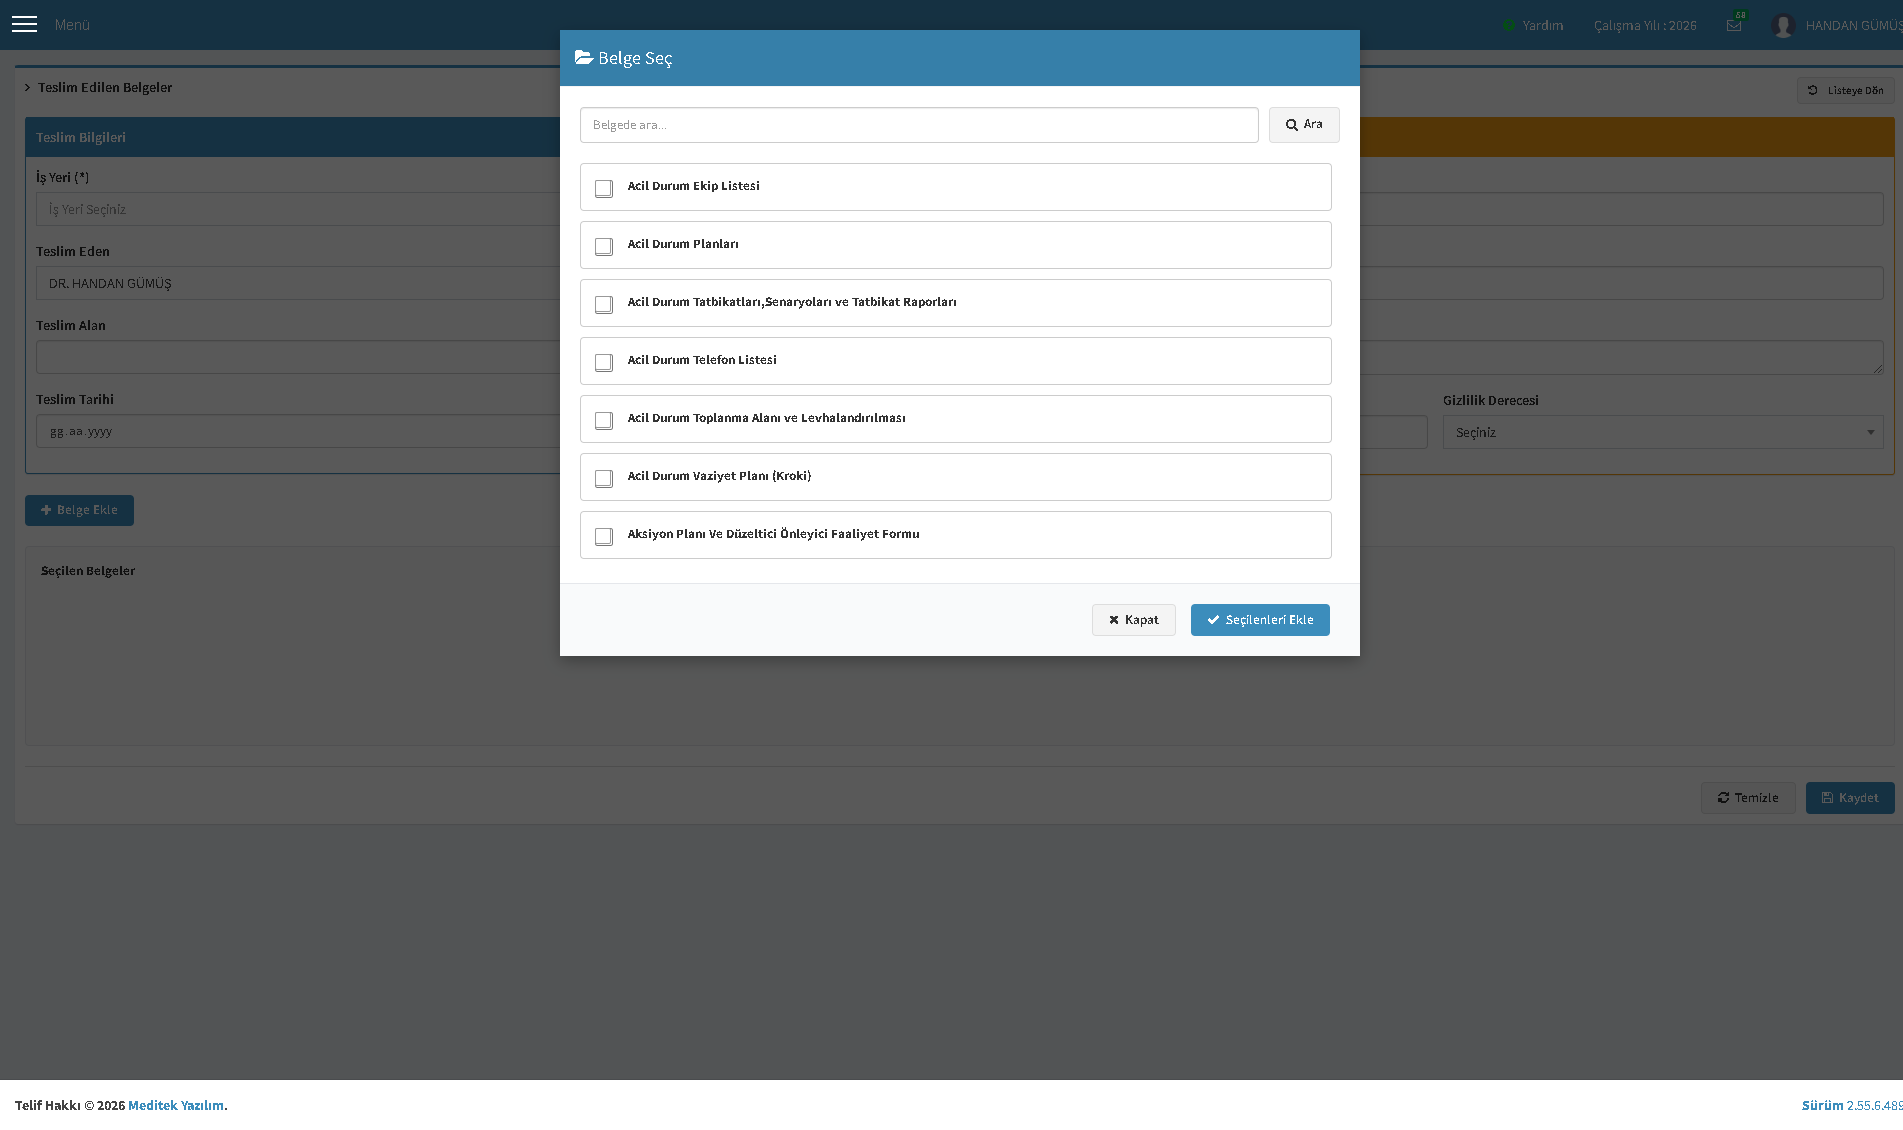Click the mail envelope notification icon
This screenshot has height=1130, width=1903.
tap(1734, 25)
